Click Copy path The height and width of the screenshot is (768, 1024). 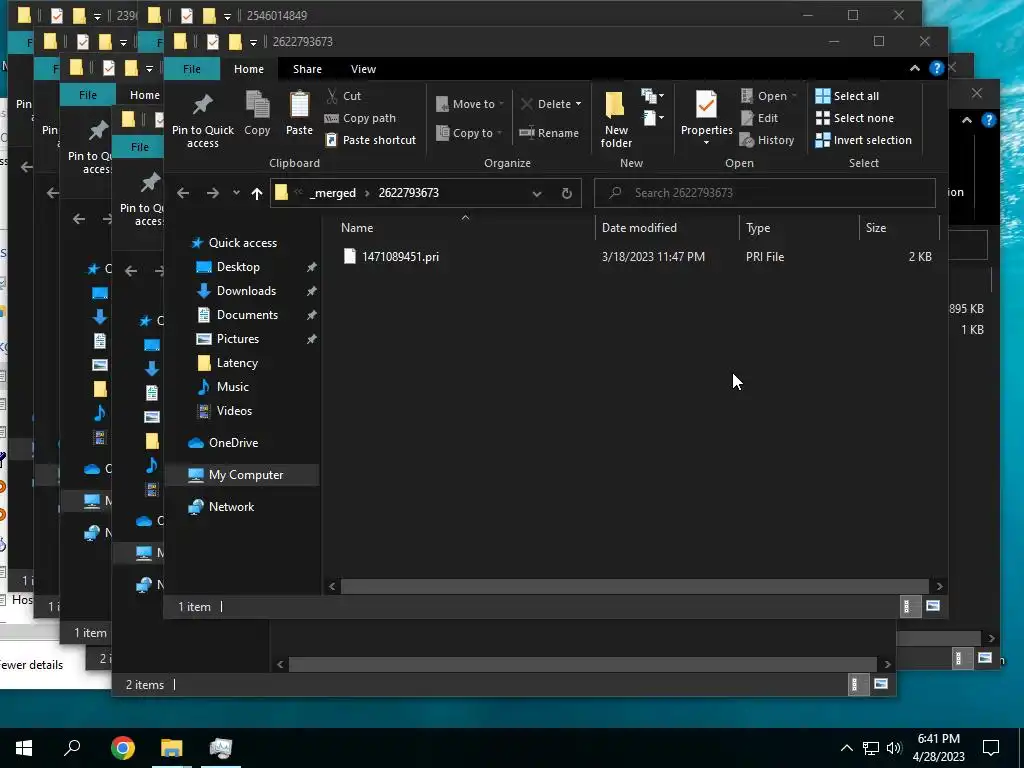[x=360, y=118]
